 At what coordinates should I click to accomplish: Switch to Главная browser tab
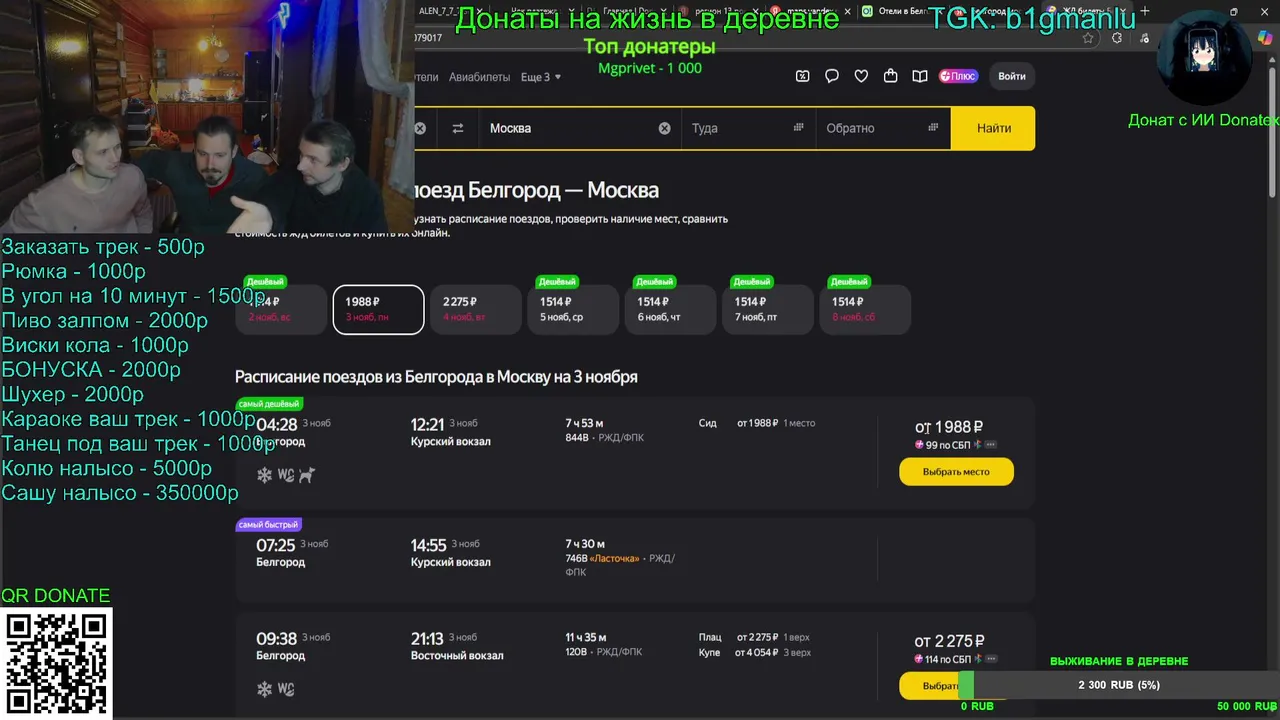(625, 11)
